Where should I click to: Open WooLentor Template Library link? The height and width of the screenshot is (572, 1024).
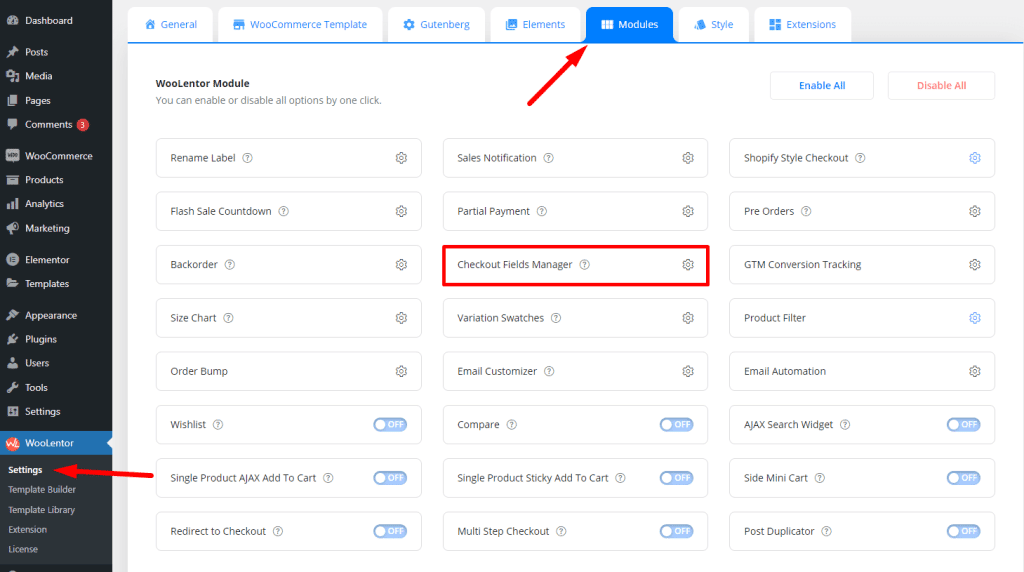coord(41,510)
